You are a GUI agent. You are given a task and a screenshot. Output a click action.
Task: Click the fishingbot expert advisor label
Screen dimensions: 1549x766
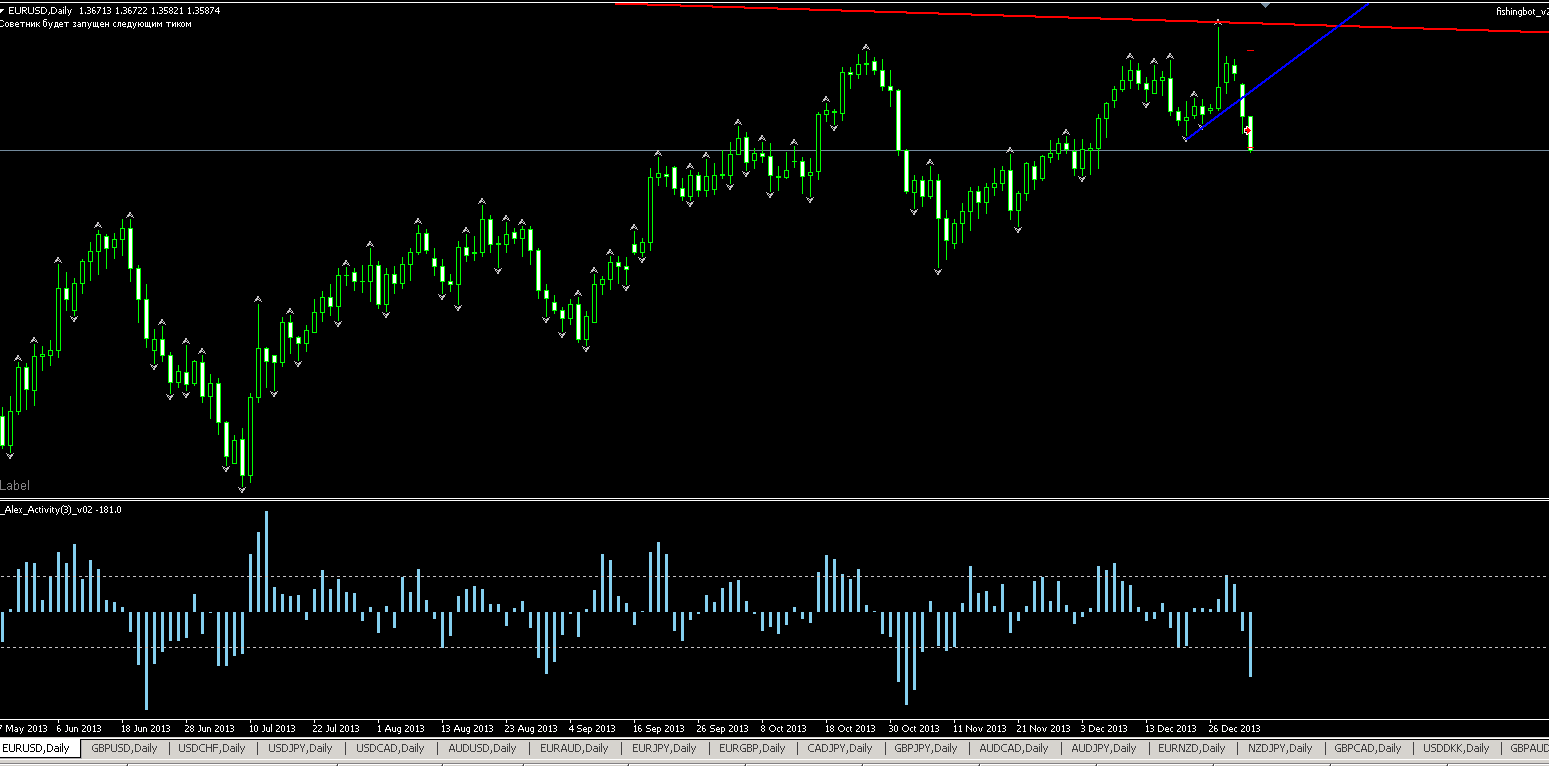click(x=1522, y=10)
